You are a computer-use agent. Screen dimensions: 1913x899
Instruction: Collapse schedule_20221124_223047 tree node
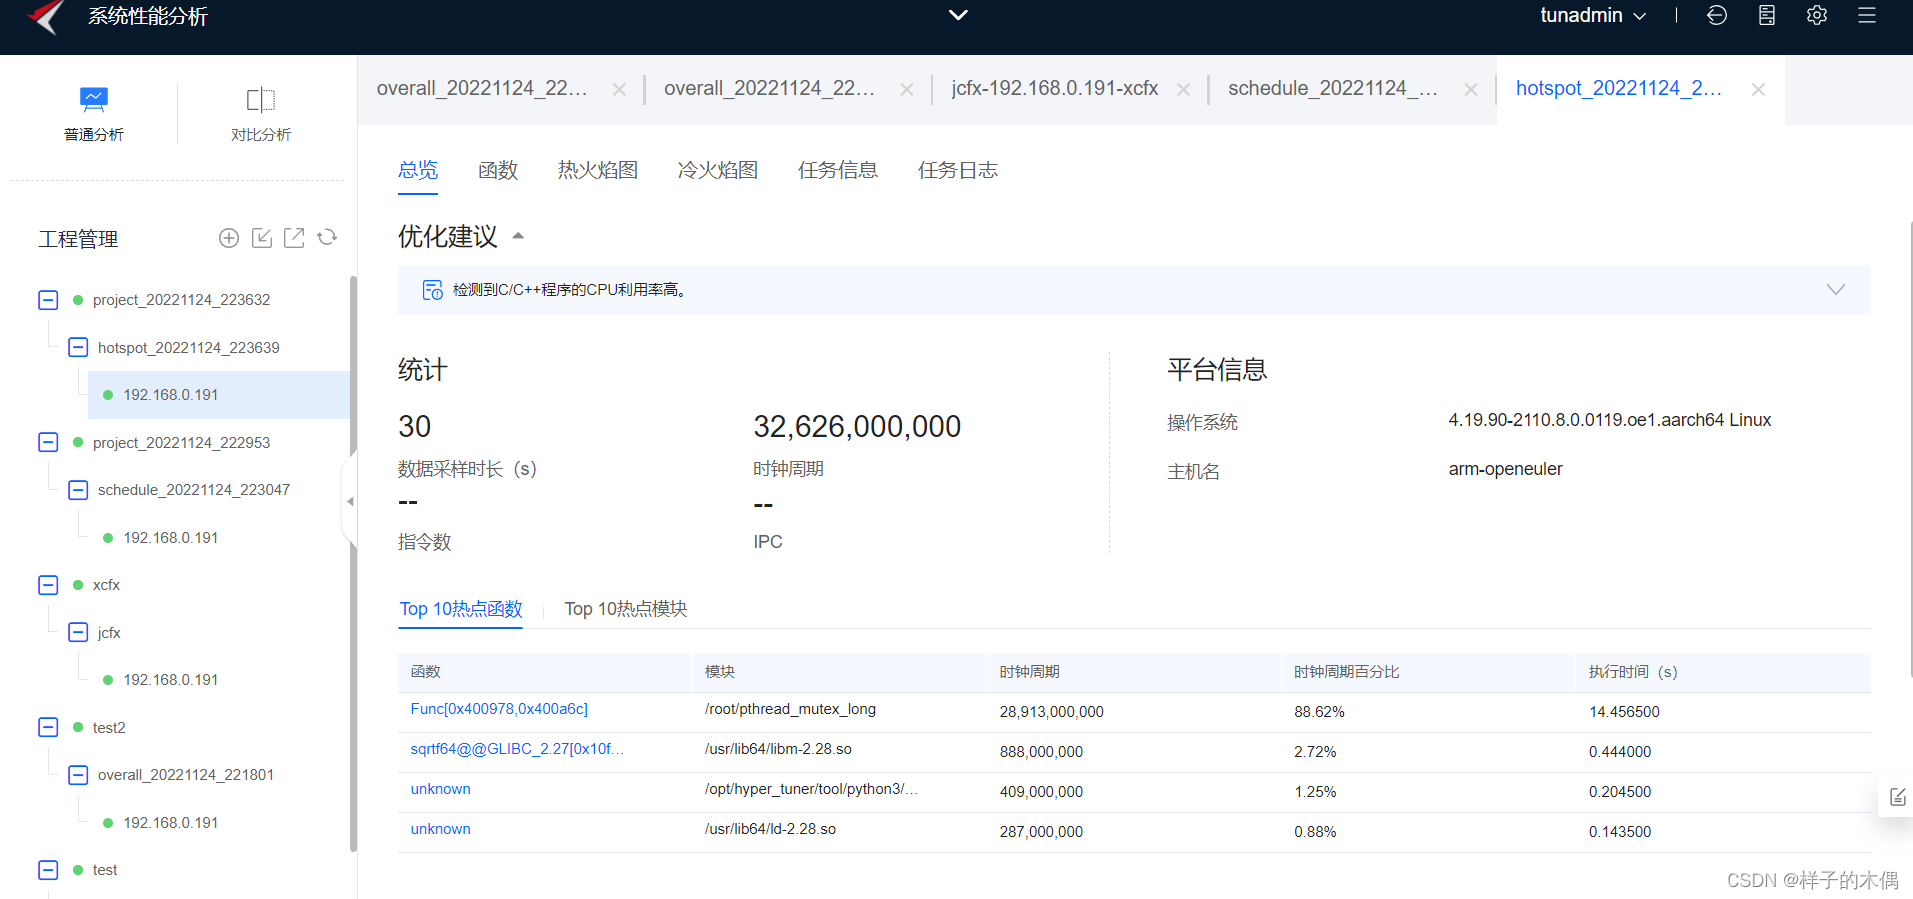[x=78, y=490]
